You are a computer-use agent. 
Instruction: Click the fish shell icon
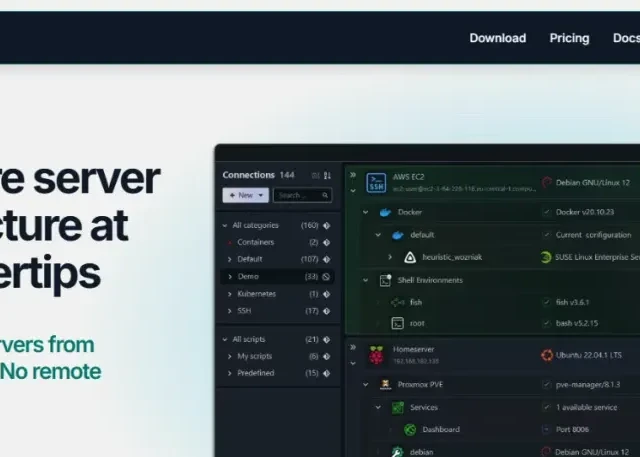398,302
